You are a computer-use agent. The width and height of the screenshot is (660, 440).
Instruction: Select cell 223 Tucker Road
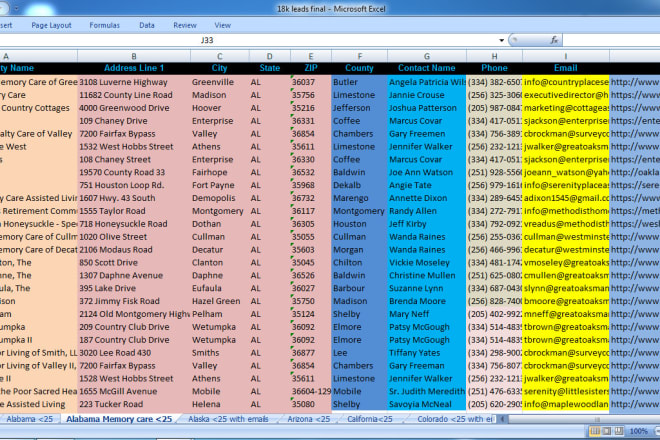click(134, 404)
